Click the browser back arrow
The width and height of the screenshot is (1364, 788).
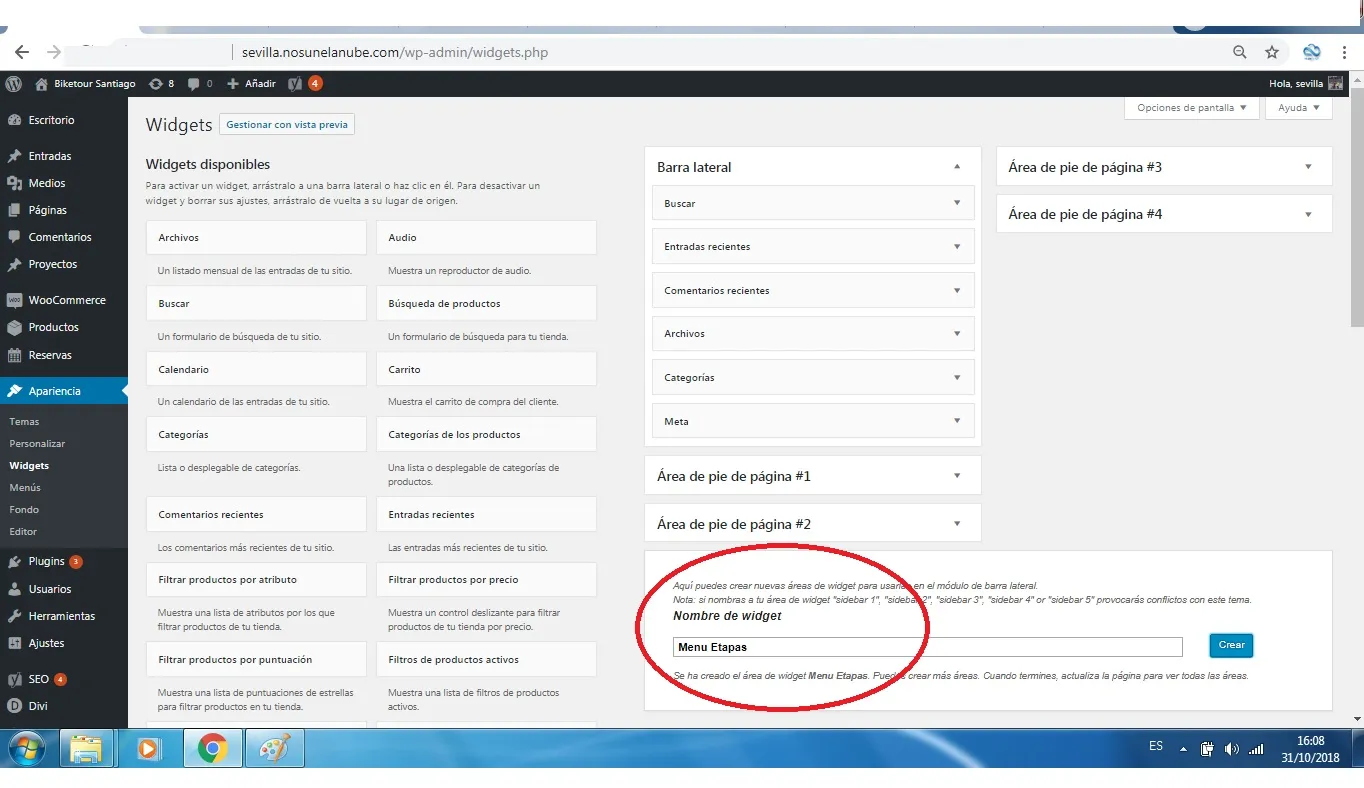pyautogui.click(x=22, y=52)
